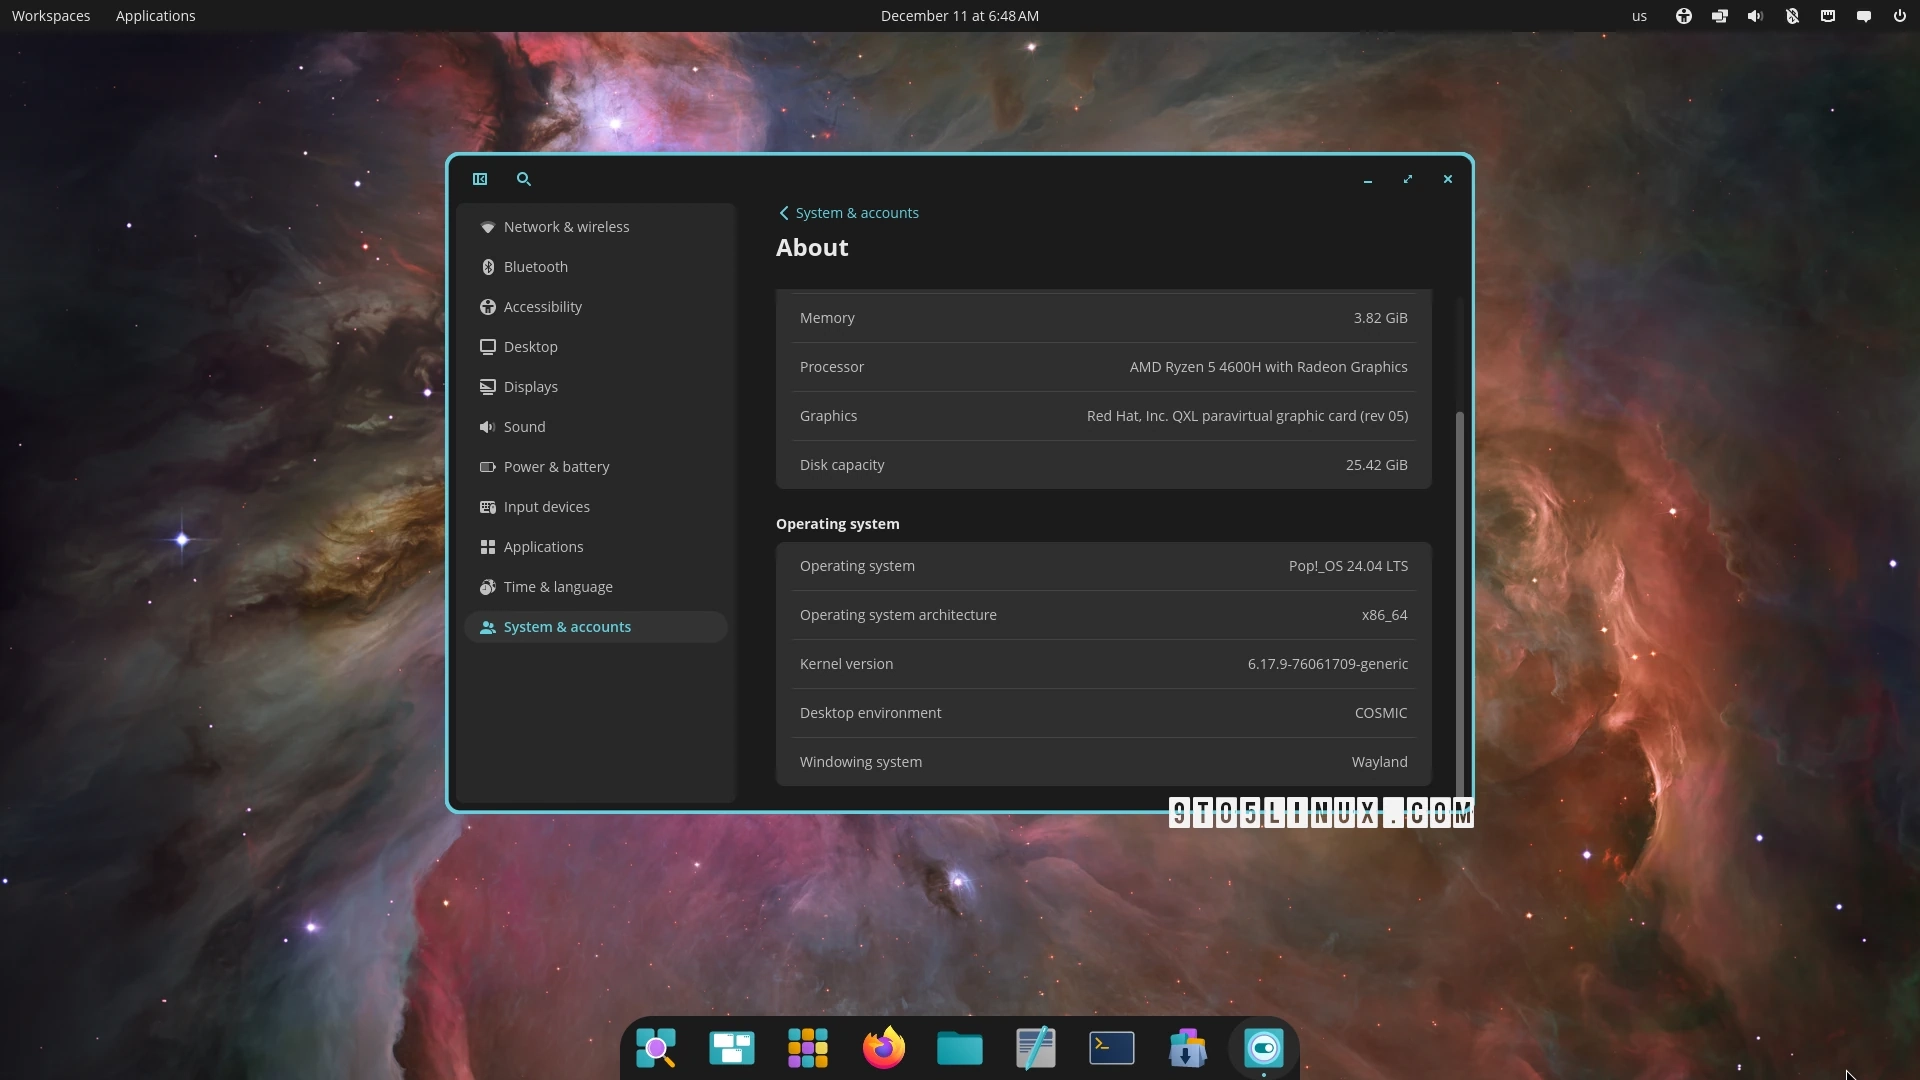
Task: Select Displays in the Settings sidebar
Action: point(531,386)
